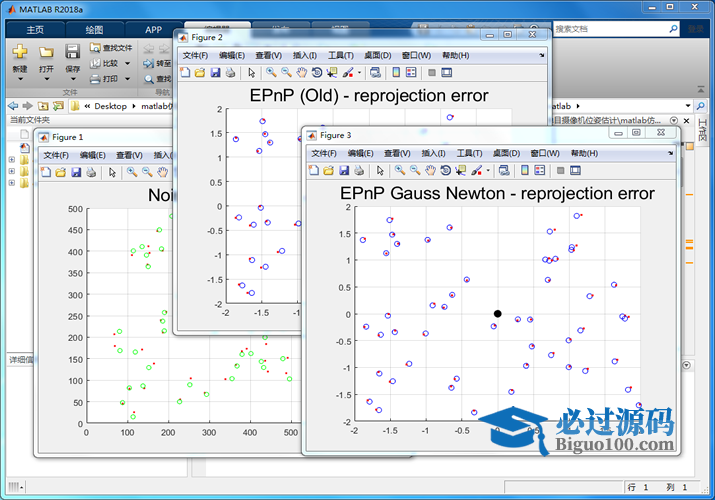Open 查看(V) menu in Figure 1
715x500 pixels.
(x=129, y=155)
